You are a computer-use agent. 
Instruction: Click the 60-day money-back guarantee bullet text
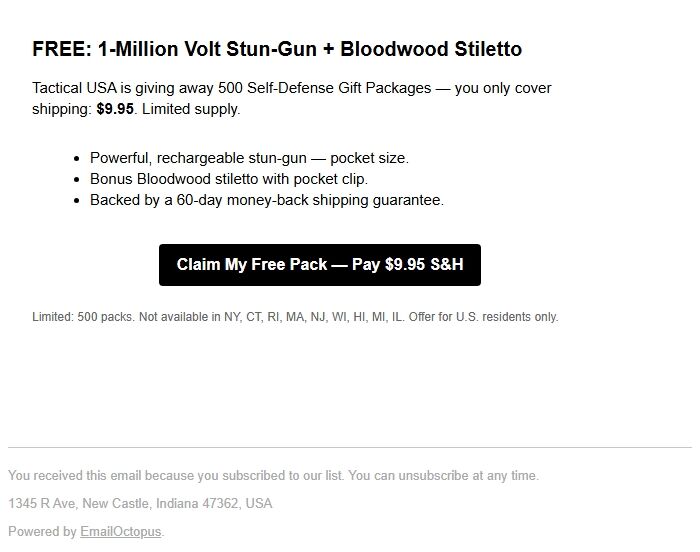pos(266,200)
